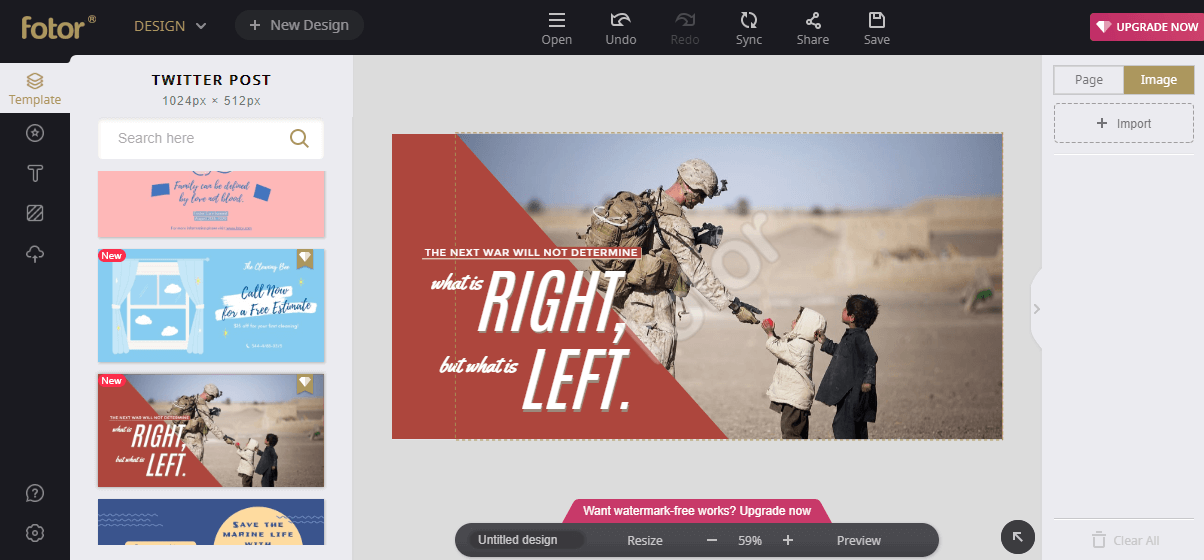Share the current design

point(813,29)
